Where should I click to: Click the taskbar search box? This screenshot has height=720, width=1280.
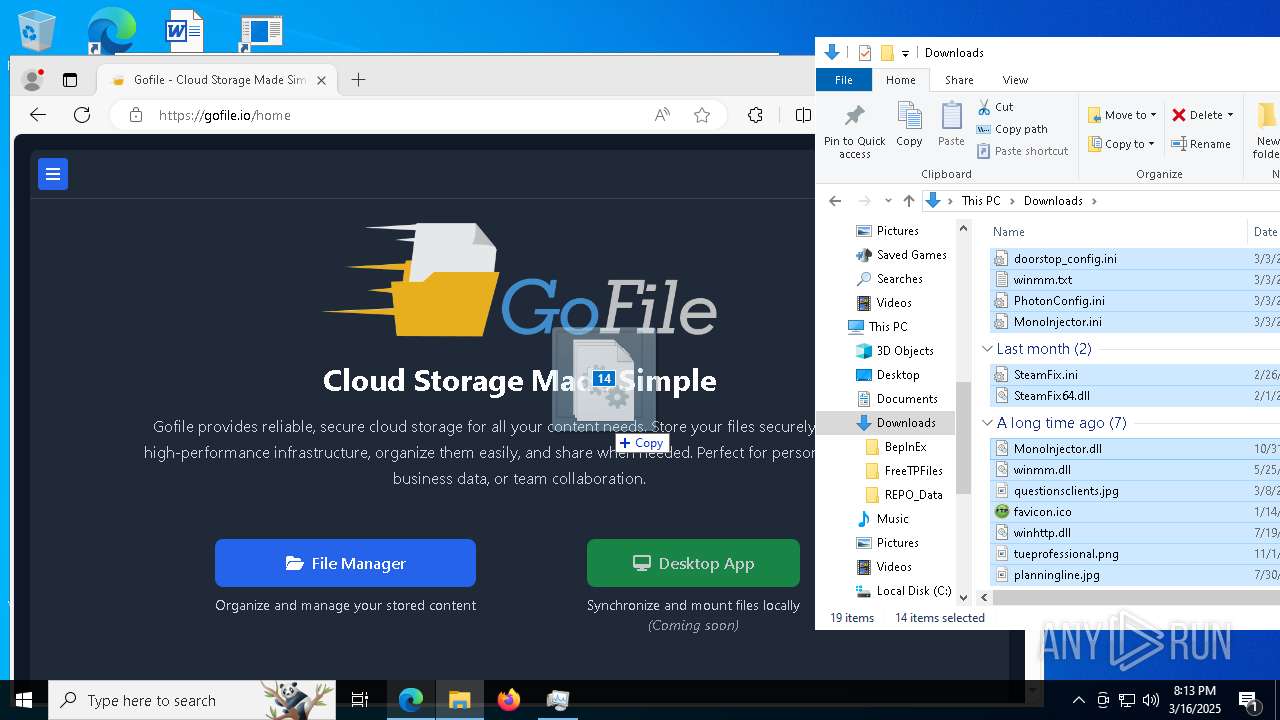190,700
